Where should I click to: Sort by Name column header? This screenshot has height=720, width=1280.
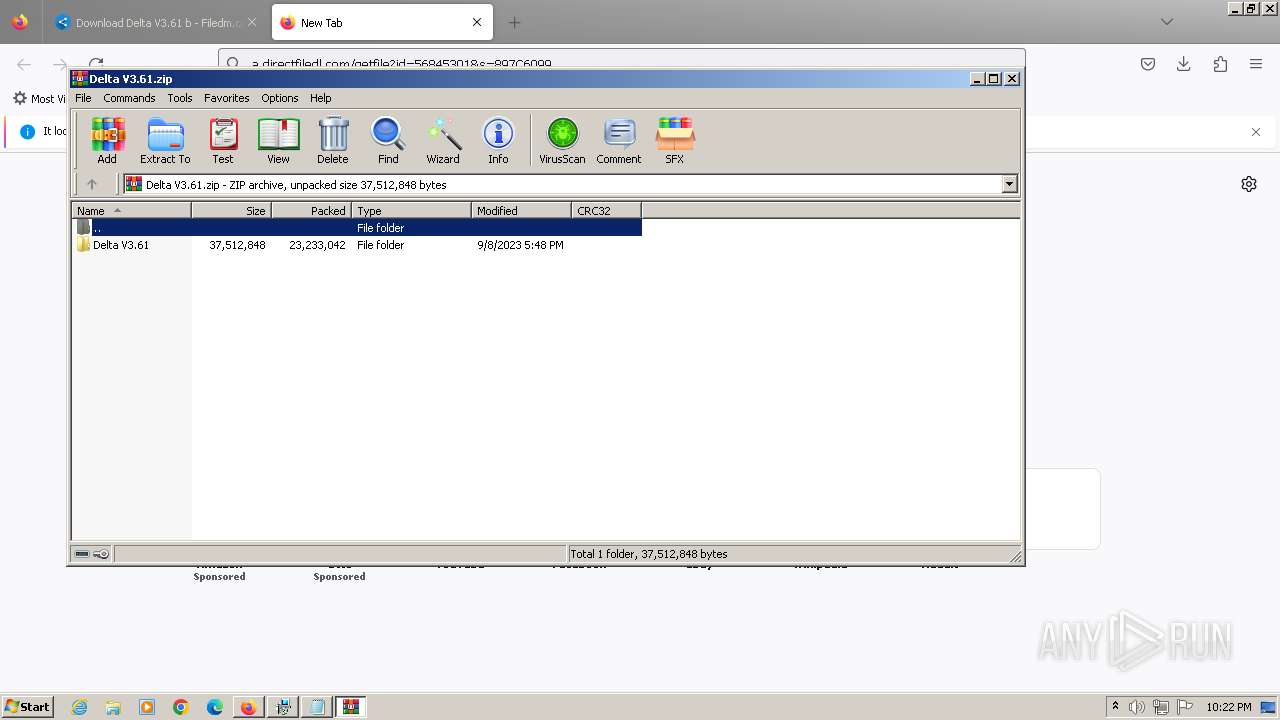pos(131,210)
